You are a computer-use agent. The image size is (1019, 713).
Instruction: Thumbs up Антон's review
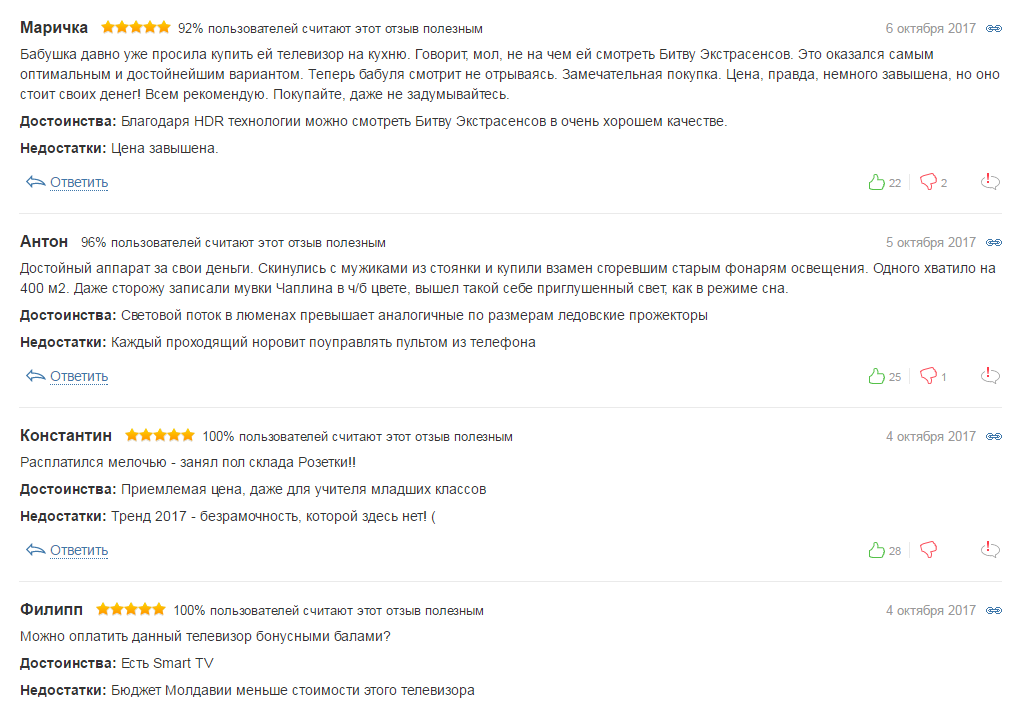[x=877, y=376]
